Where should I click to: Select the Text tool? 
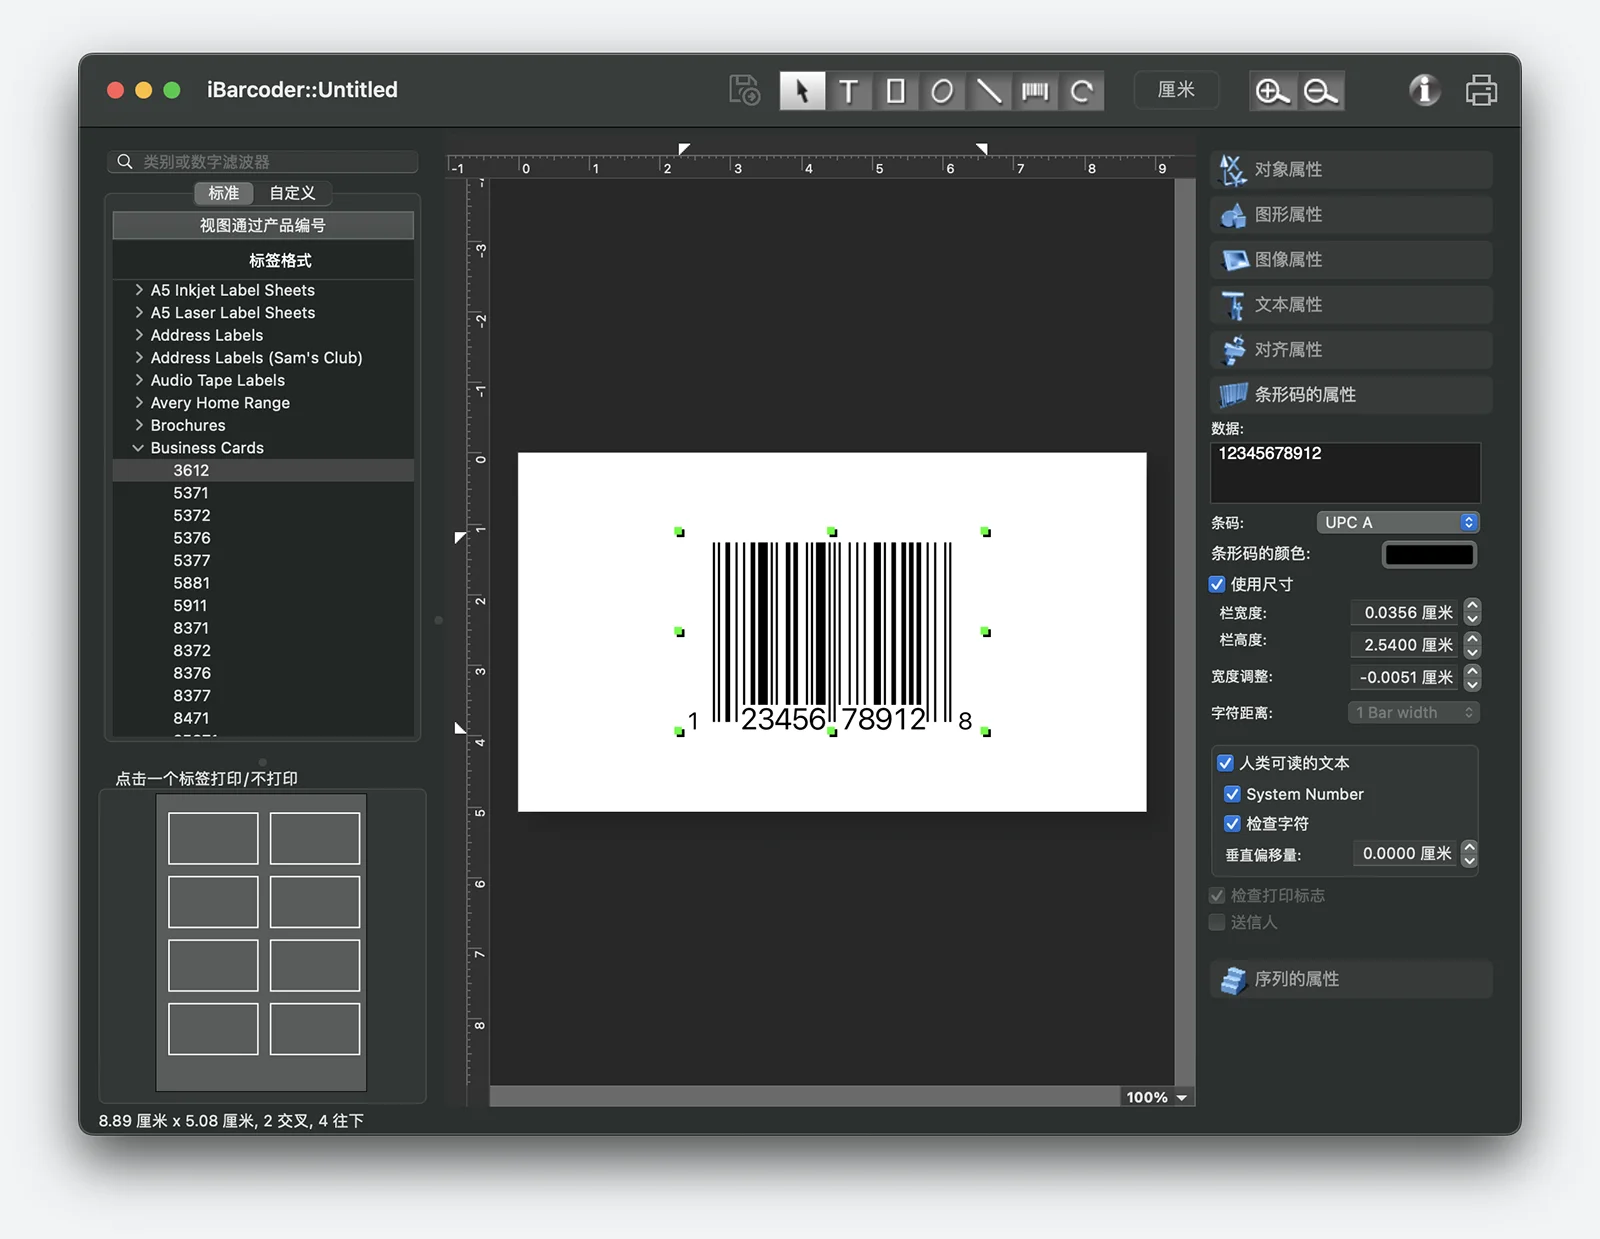848,91
